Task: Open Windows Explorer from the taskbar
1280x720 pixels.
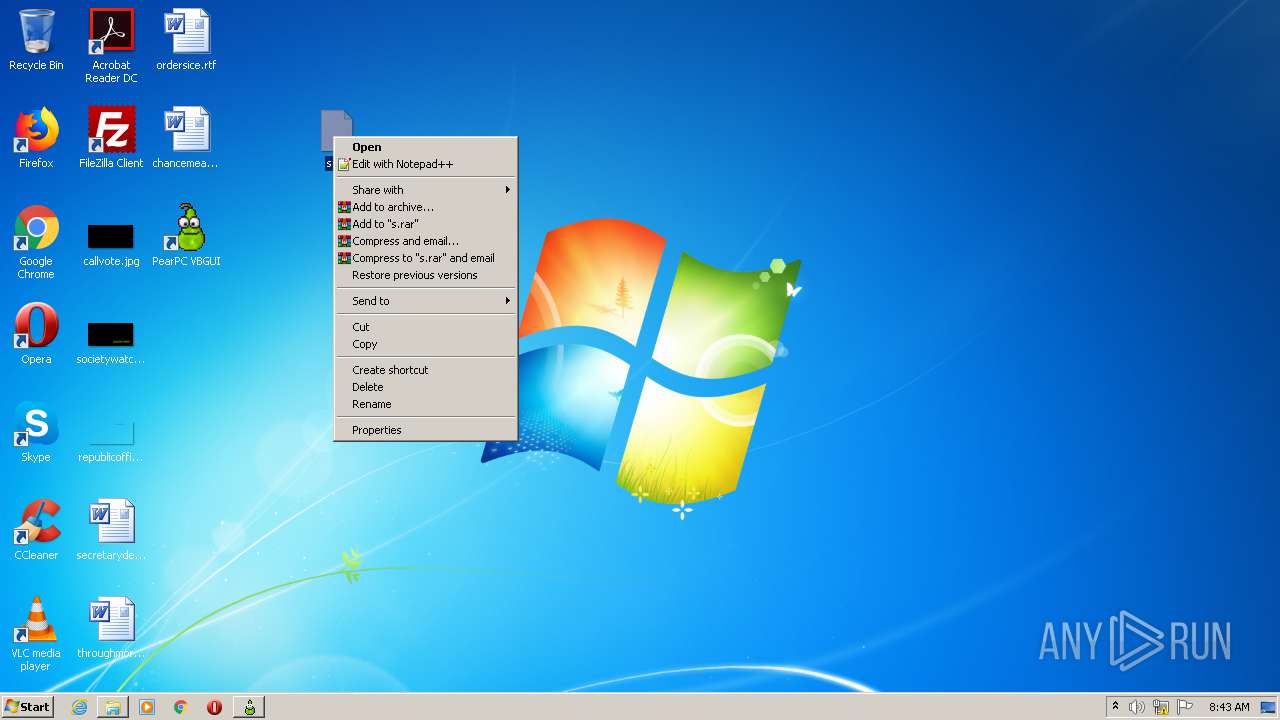Action: pyautogui.click(x=113, y=707)
